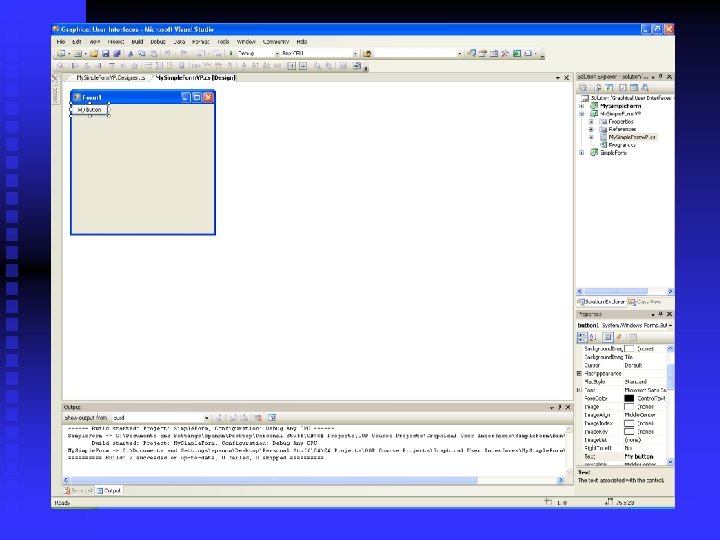
Task: Expand the SimpleForm project node
Action: click(x=582, y=153)
